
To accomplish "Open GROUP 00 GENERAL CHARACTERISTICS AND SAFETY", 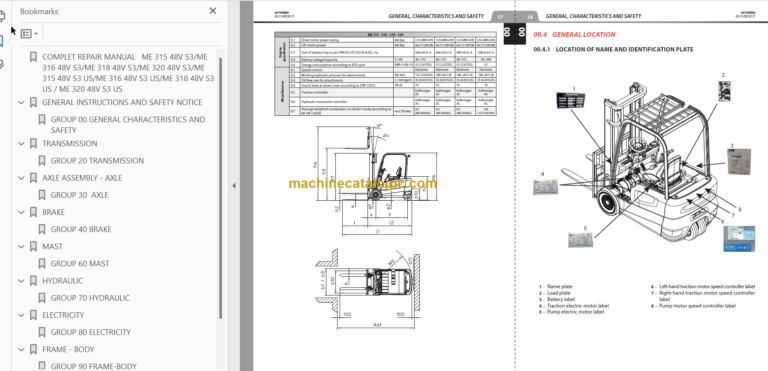I will click(128, 124).
